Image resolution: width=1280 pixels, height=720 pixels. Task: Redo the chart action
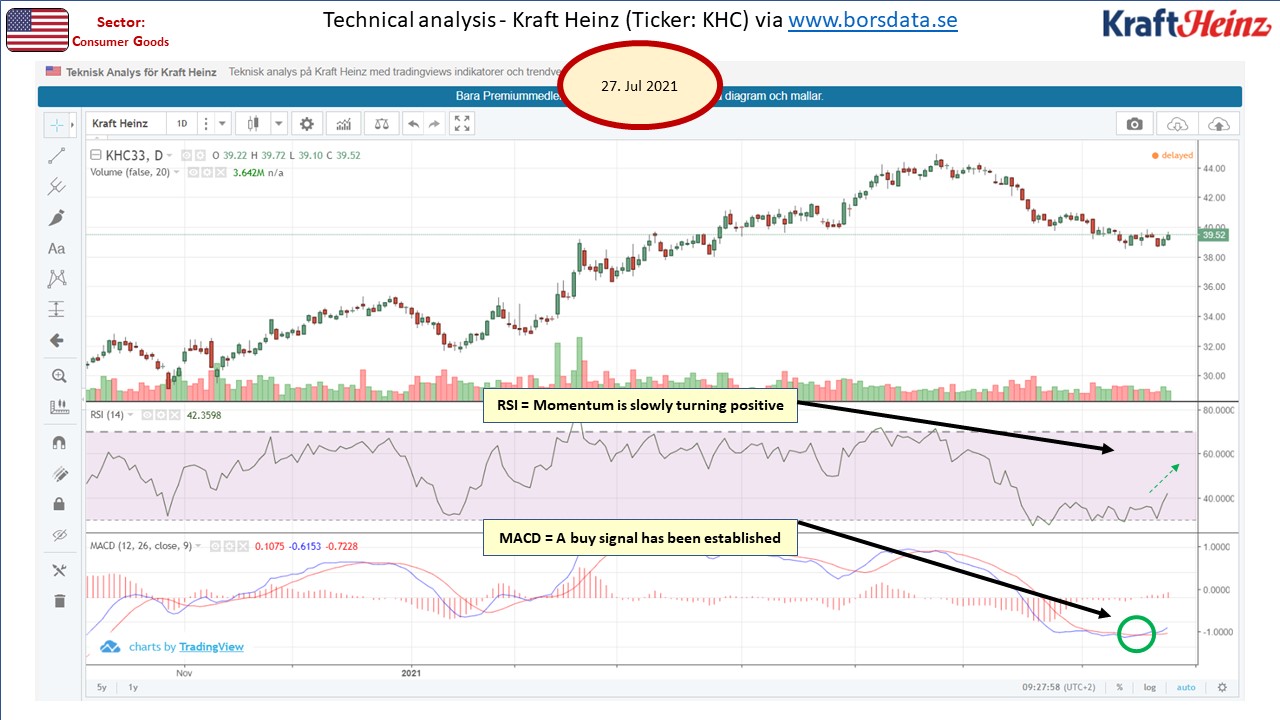pyautogui.click(x=434, y=124)
